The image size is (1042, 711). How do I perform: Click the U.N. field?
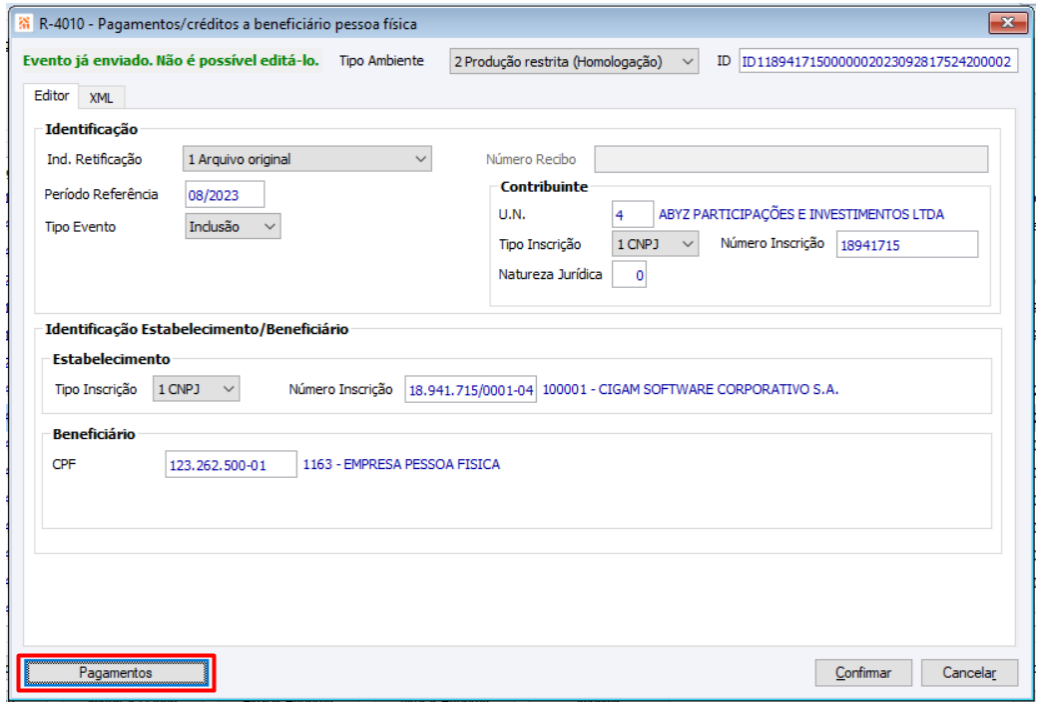click(x=633, y=215)
